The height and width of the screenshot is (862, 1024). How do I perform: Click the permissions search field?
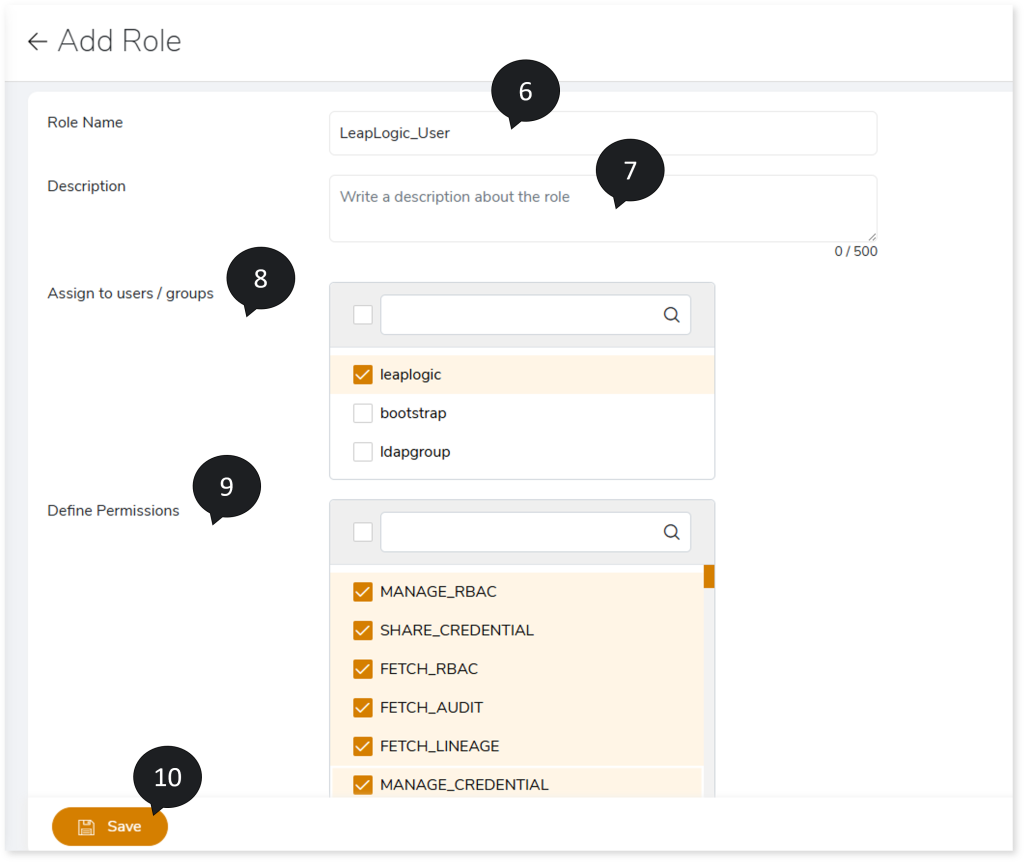[535, 532]
